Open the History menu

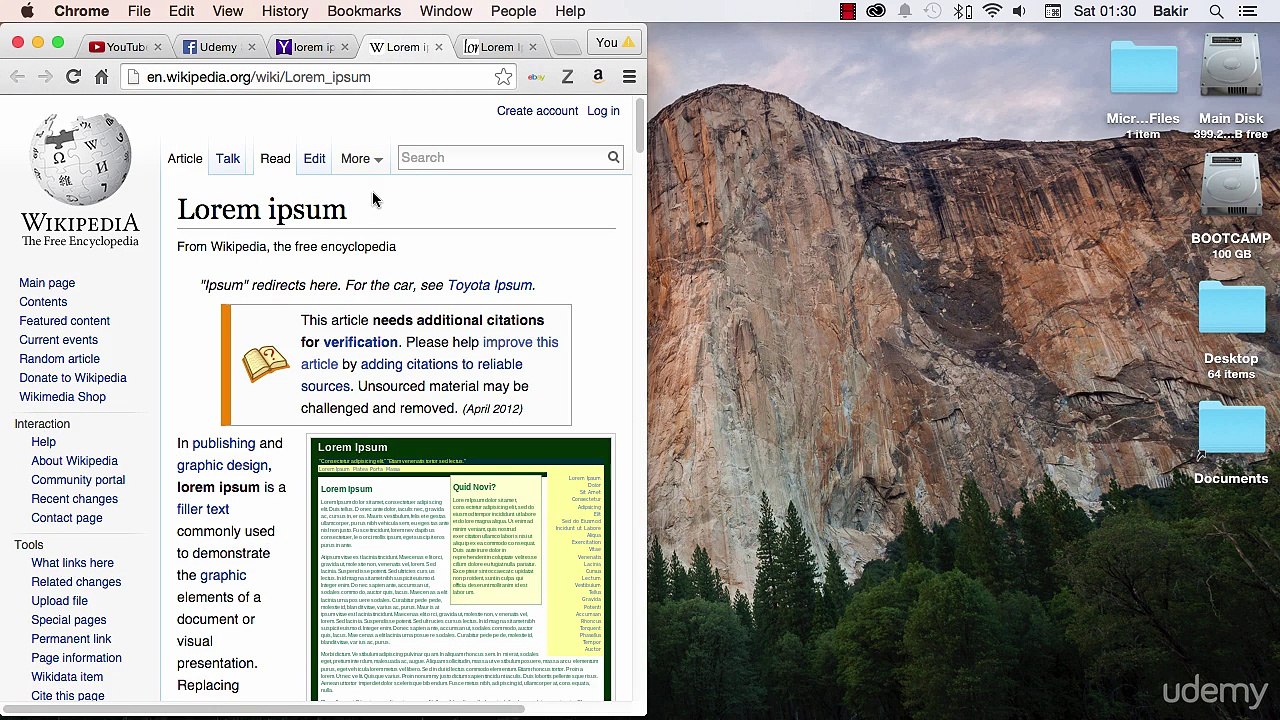pyautogui.click(x=285, y=11)
